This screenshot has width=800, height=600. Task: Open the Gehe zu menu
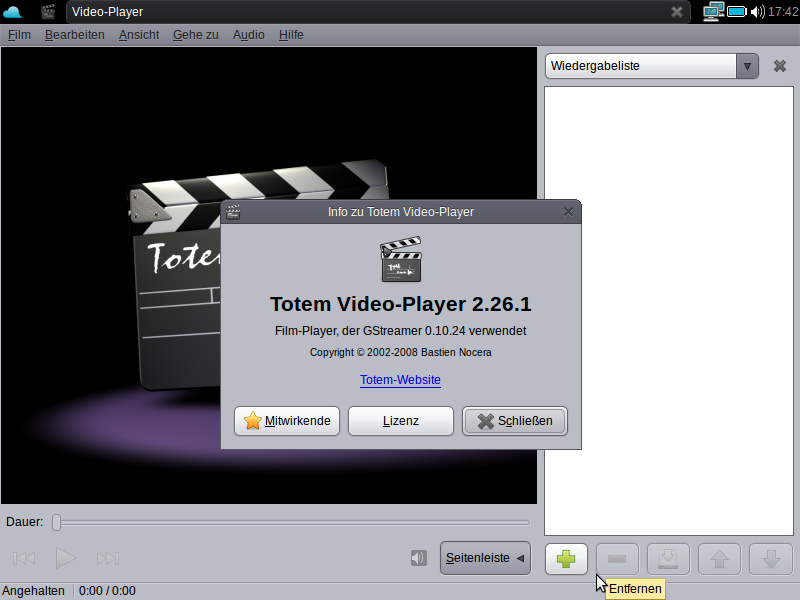[x=194, y=34]
